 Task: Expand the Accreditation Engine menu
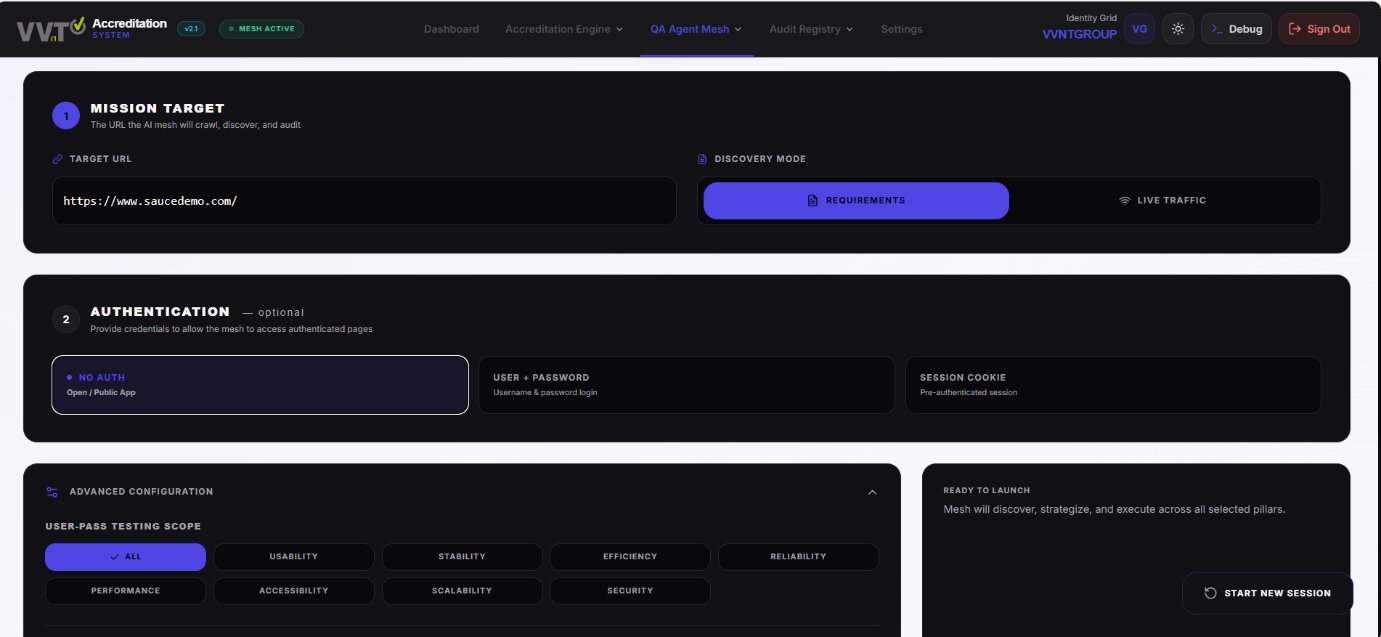click(564, 29)
